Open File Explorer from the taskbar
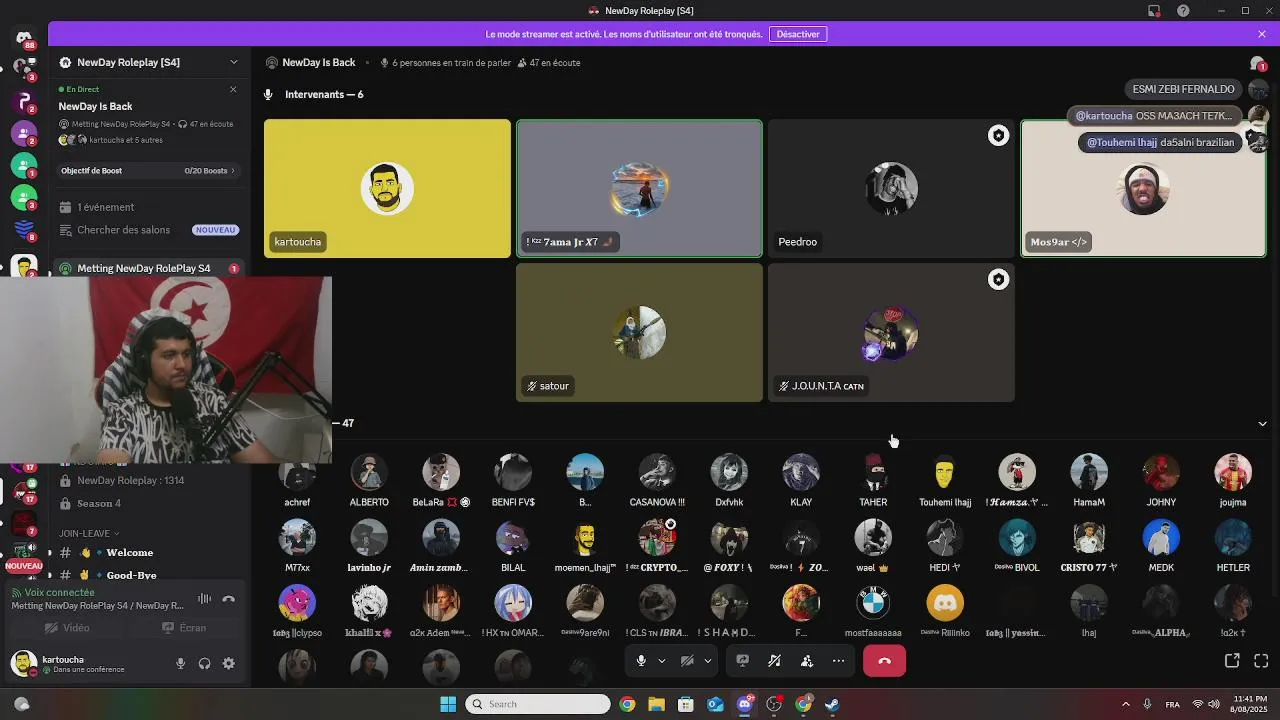1280x720 pixels. pyautogui.click(x=656, y=704)
